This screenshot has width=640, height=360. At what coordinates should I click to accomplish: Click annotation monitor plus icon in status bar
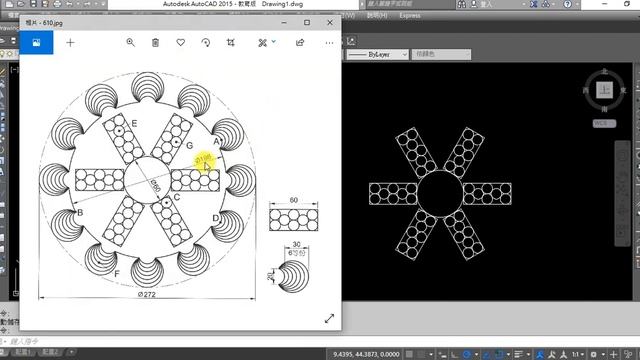[613, 354]
